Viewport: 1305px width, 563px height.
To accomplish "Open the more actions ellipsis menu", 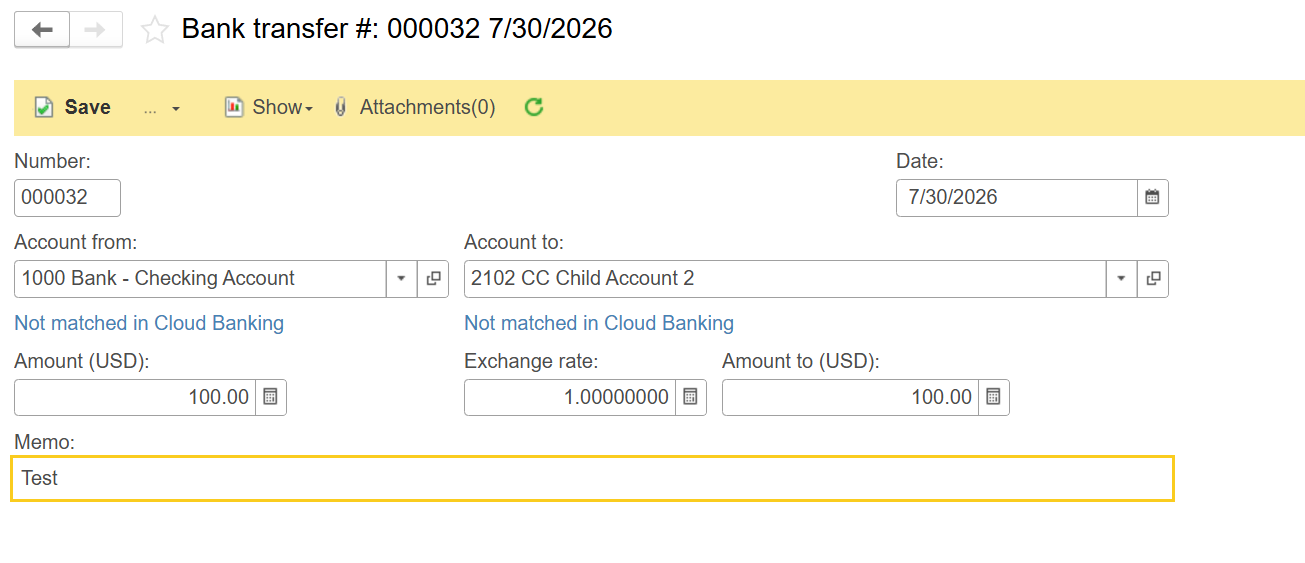I will [x=161, y=108].
